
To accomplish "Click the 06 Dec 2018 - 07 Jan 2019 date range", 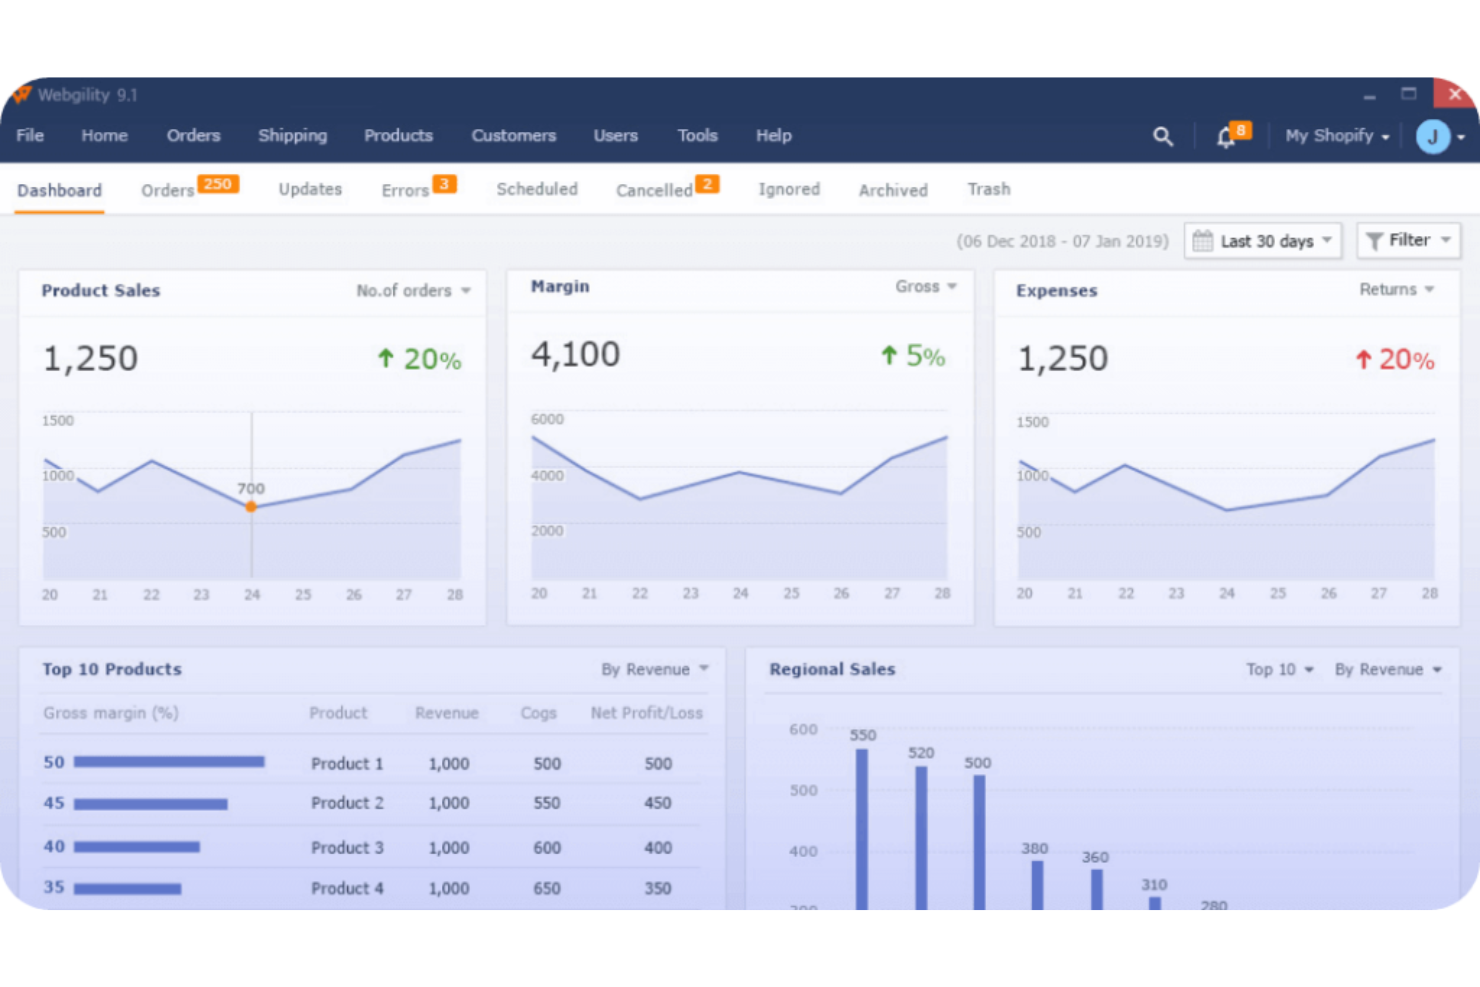I will click(1062, 241).
